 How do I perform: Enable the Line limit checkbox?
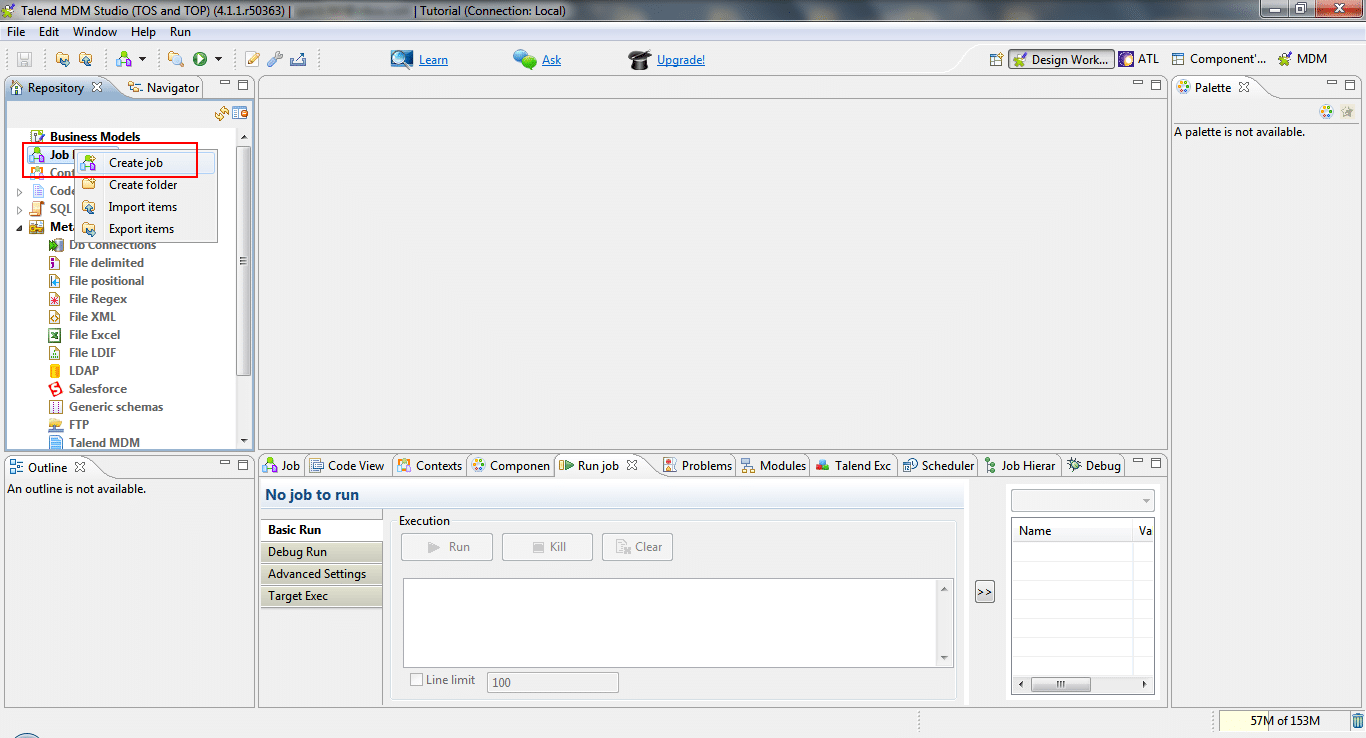tap(417, 680)
